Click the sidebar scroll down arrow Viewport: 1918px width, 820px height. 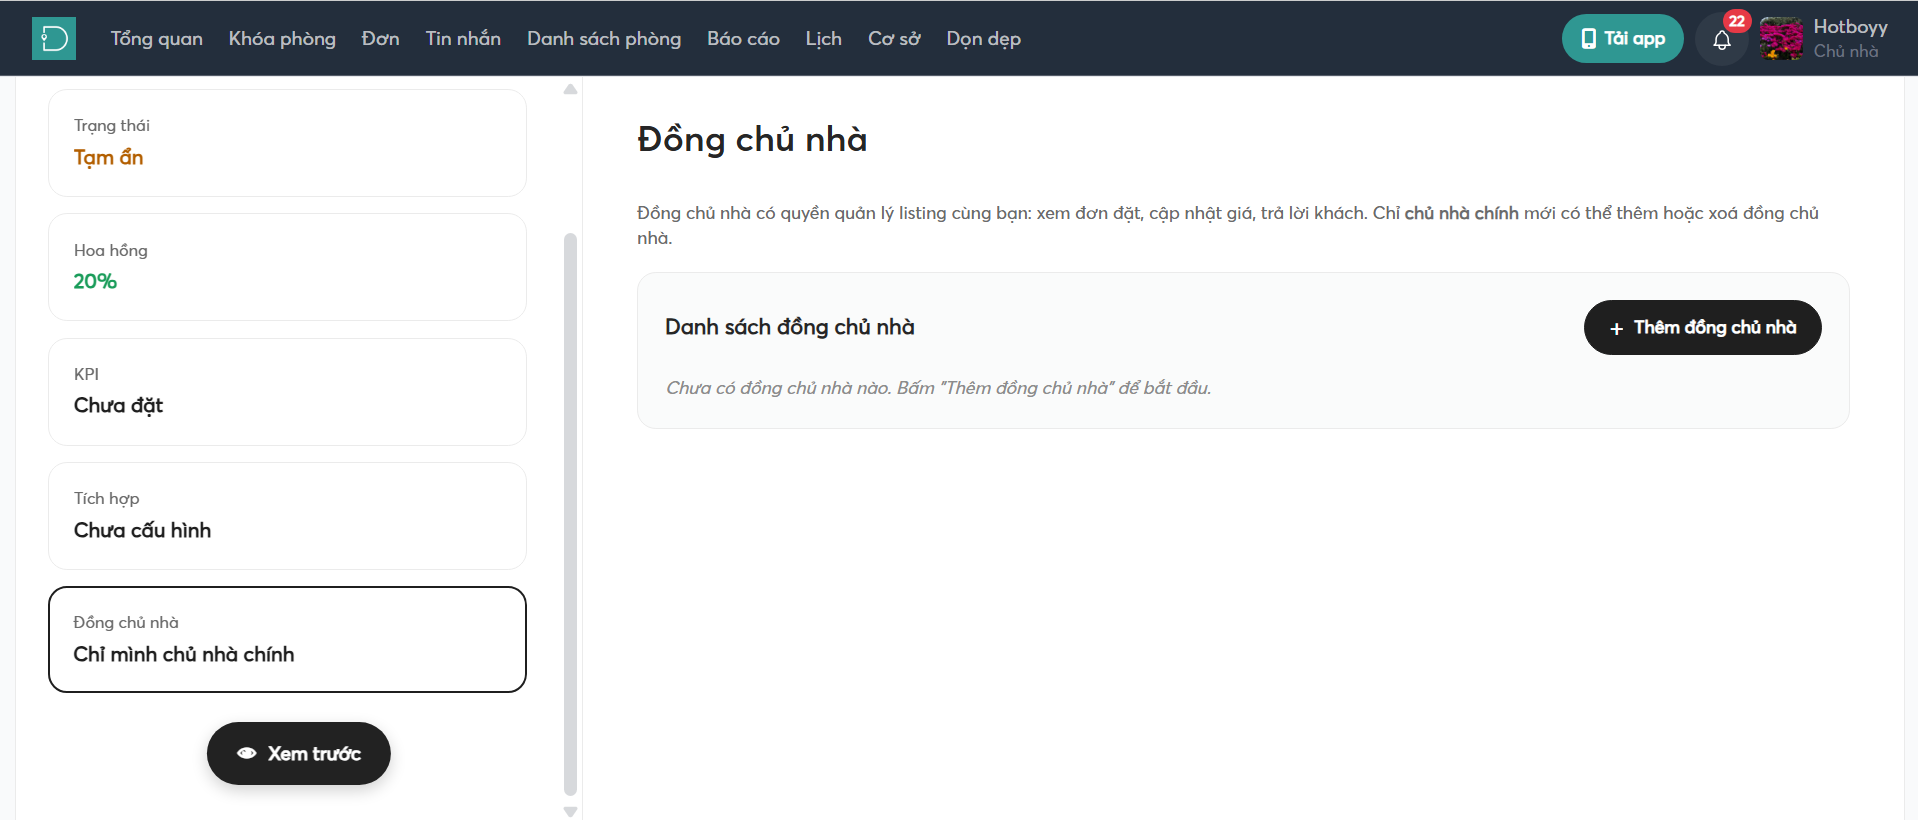pyautogui.click(x=570, y=812)
